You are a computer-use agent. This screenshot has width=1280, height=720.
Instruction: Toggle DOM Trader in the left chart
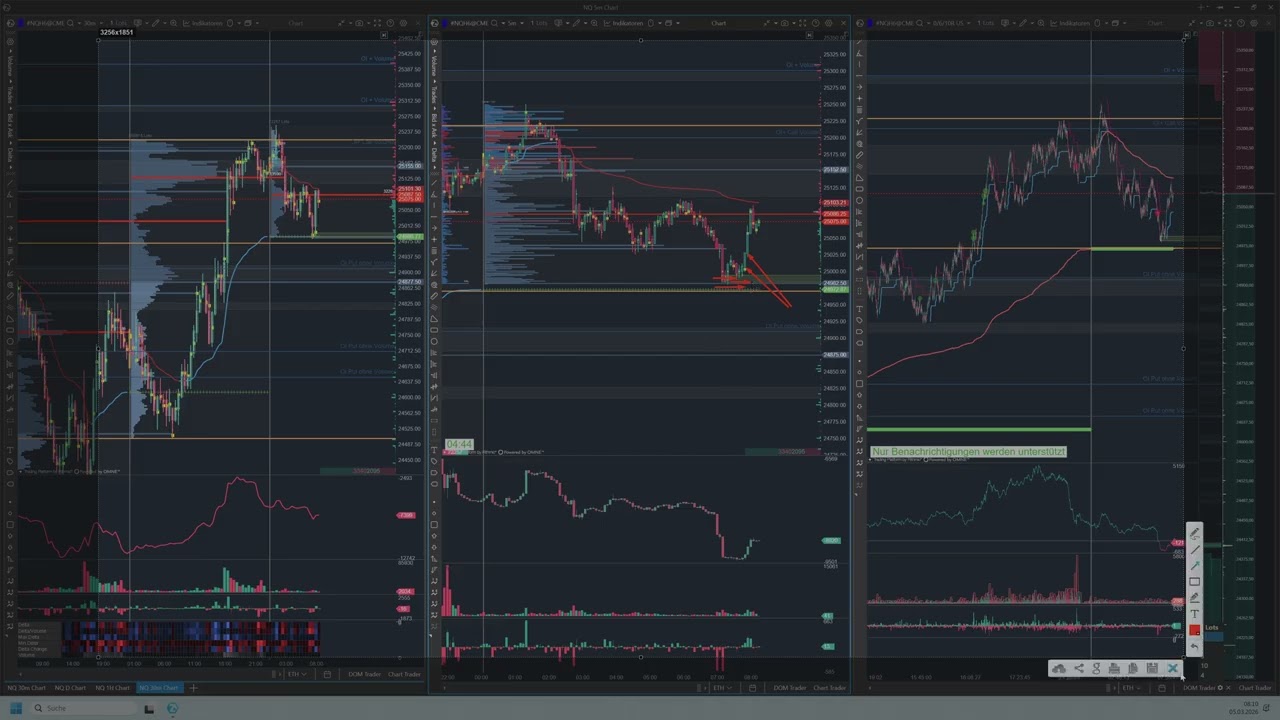pos(364,674)
